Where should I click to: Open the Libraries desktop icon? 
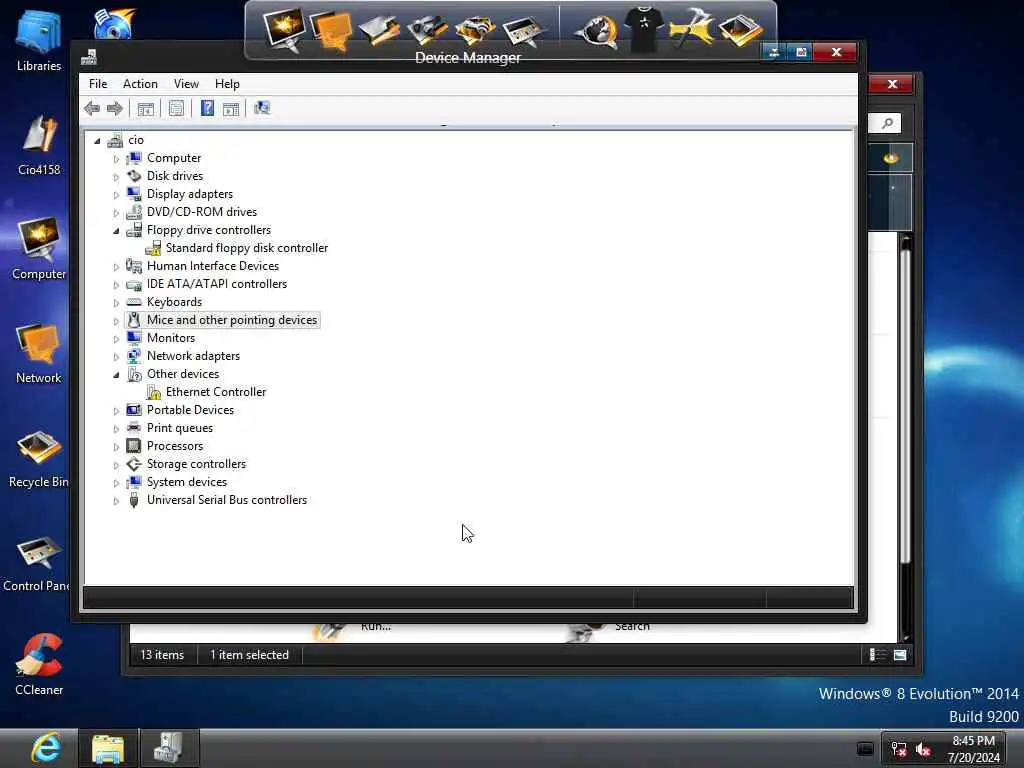tap(39, 40)
